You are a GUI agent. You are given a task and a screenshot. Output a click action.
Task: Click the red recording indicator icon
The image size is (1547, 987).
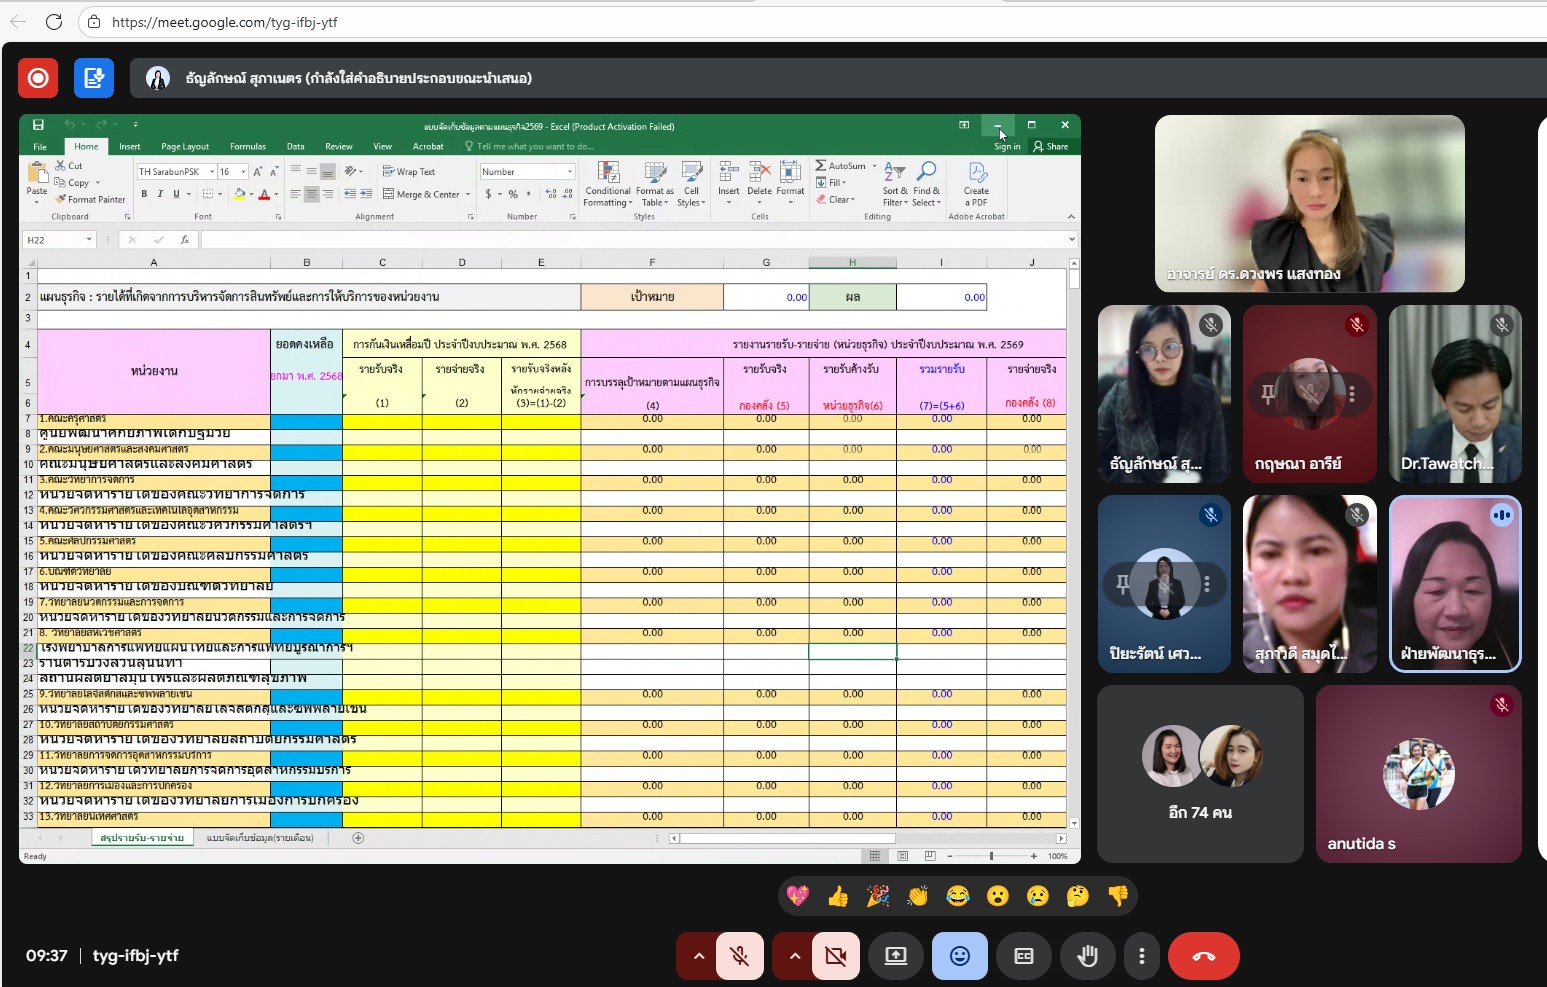[38, 78]
